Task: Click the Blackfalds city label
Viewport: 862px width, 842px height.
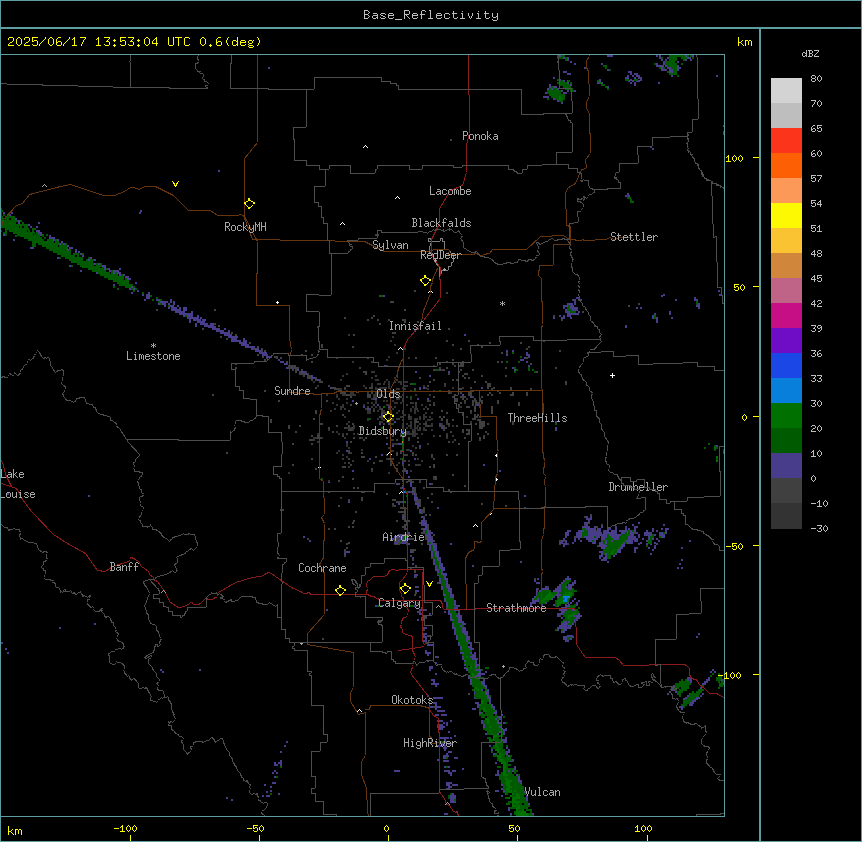Action: pos(441,223)
